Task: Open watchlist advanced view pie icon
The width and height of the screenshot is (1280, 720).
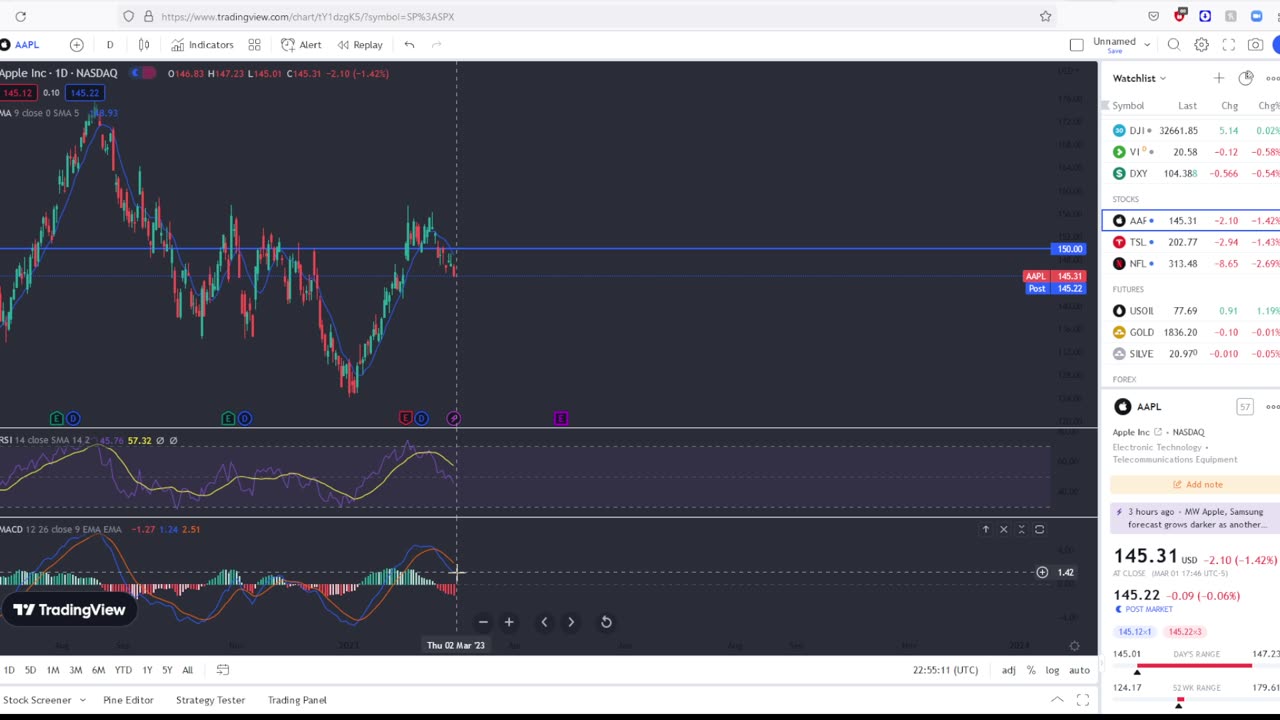Action: [1245, 78]
